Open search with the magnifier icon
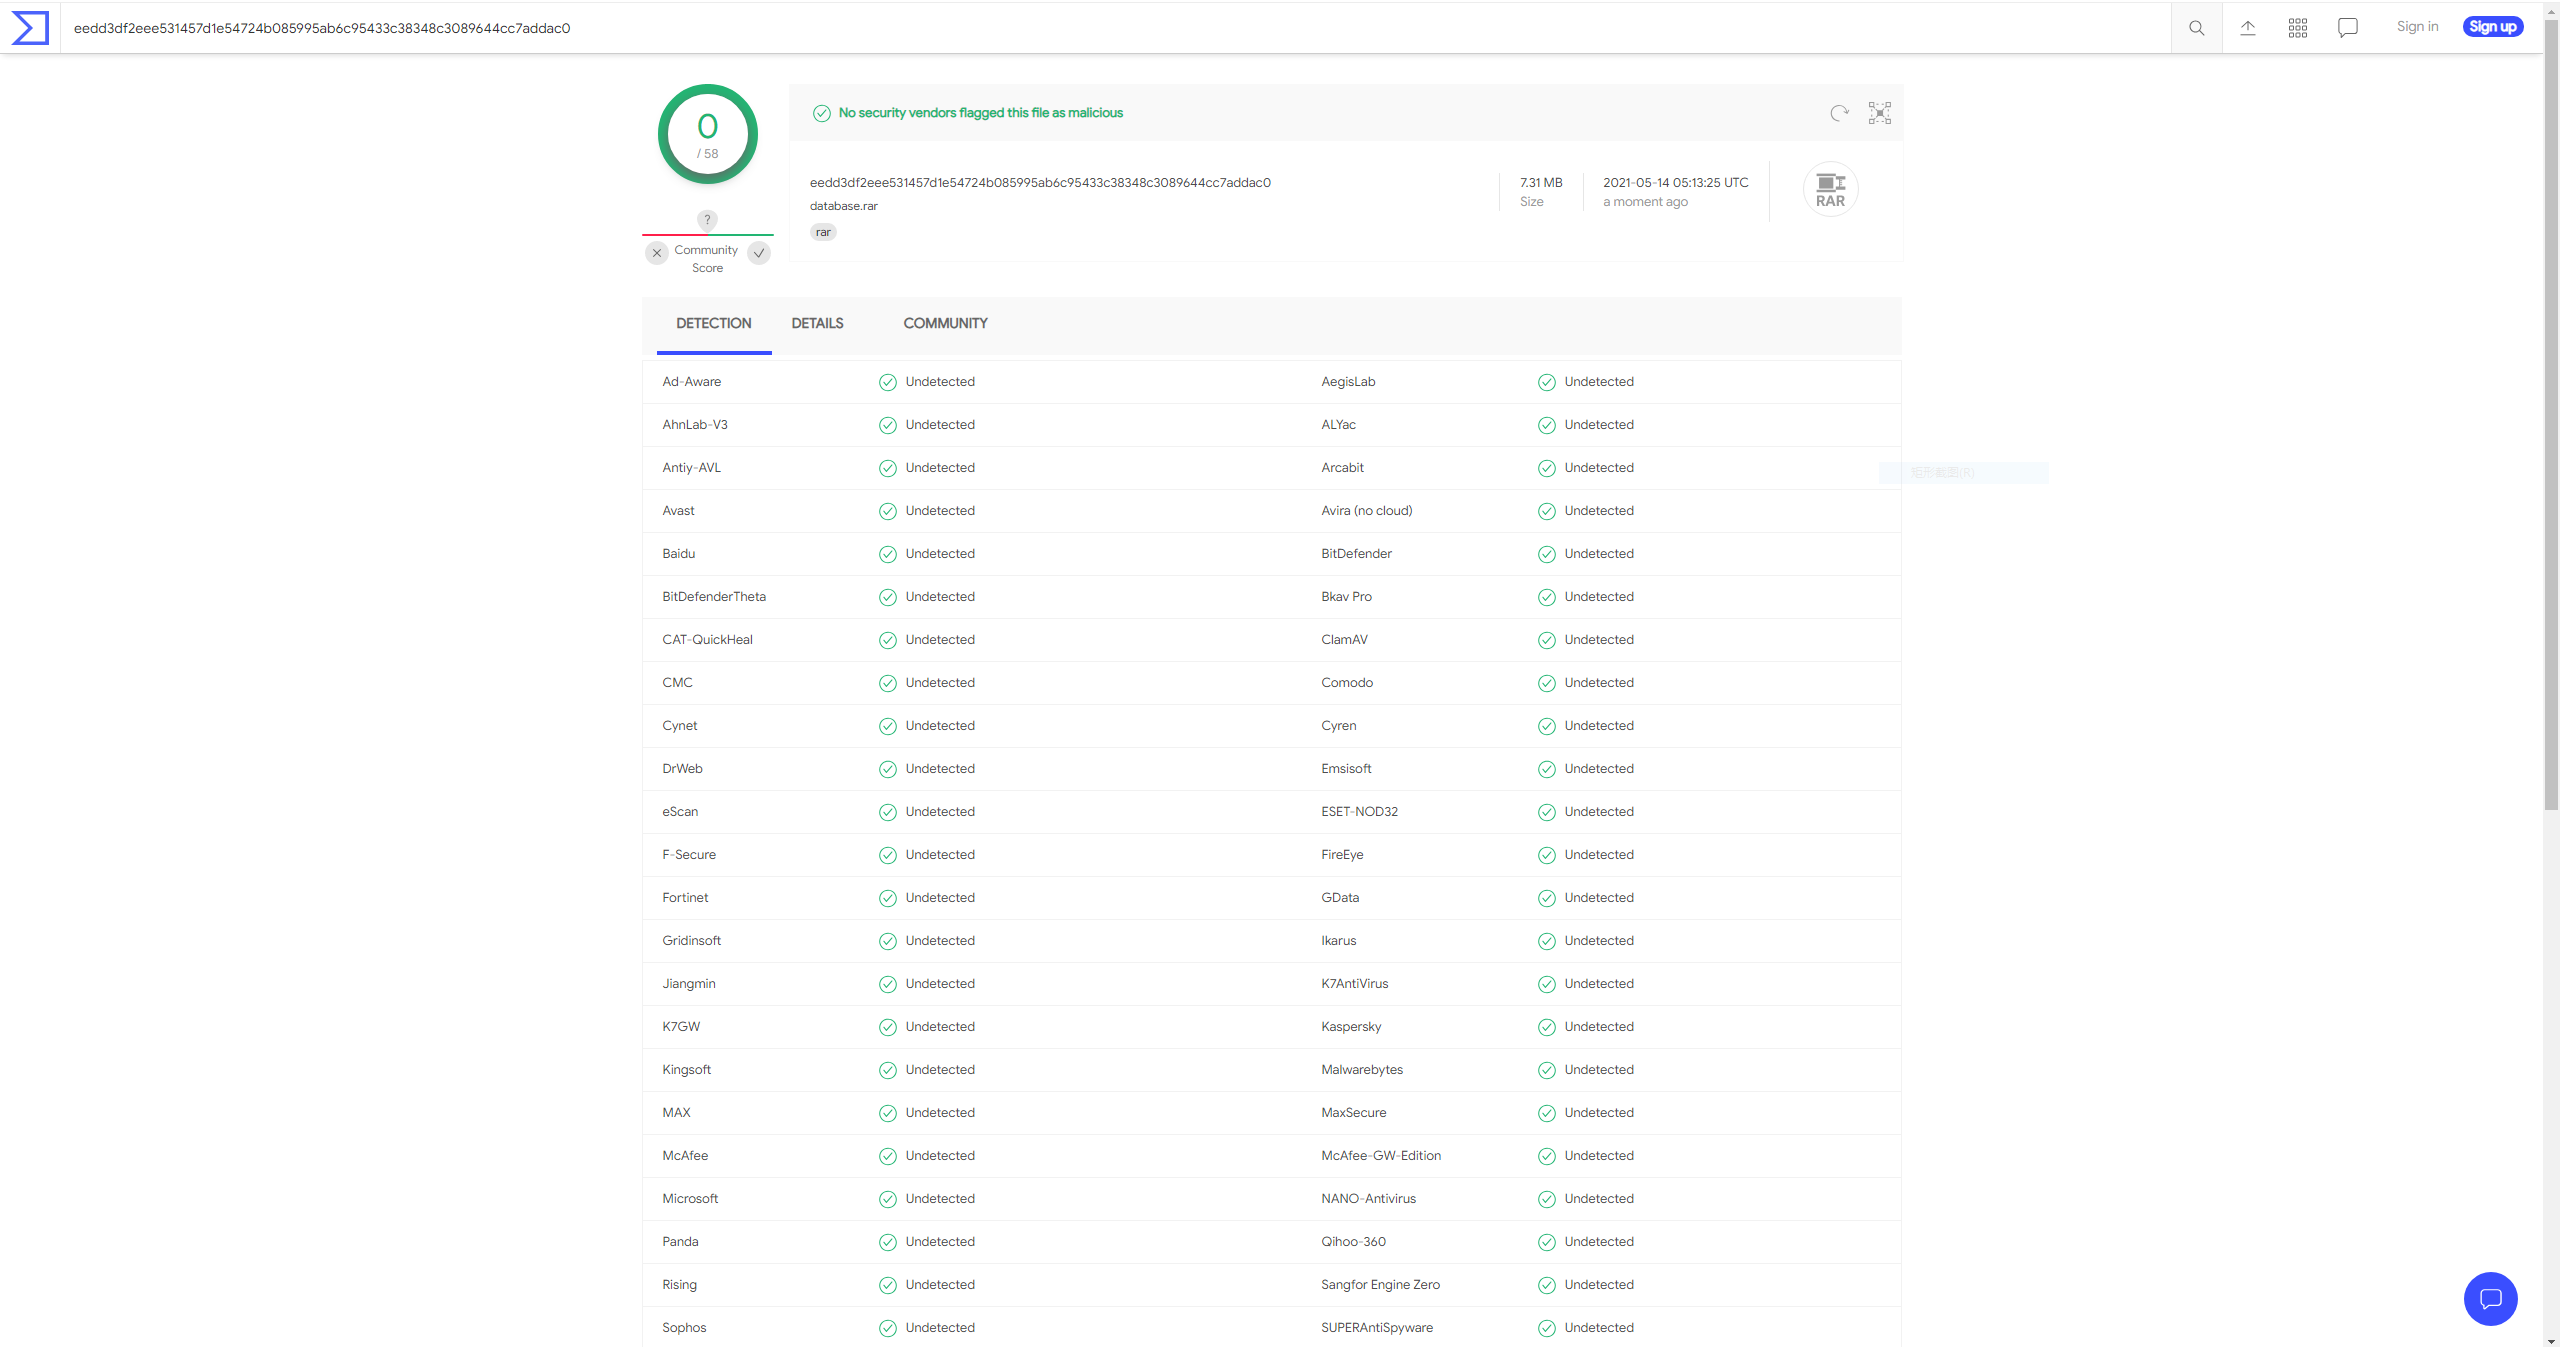This screenshot has height=1347, width=2560. pyautogui.click(x=2196, y=28)
